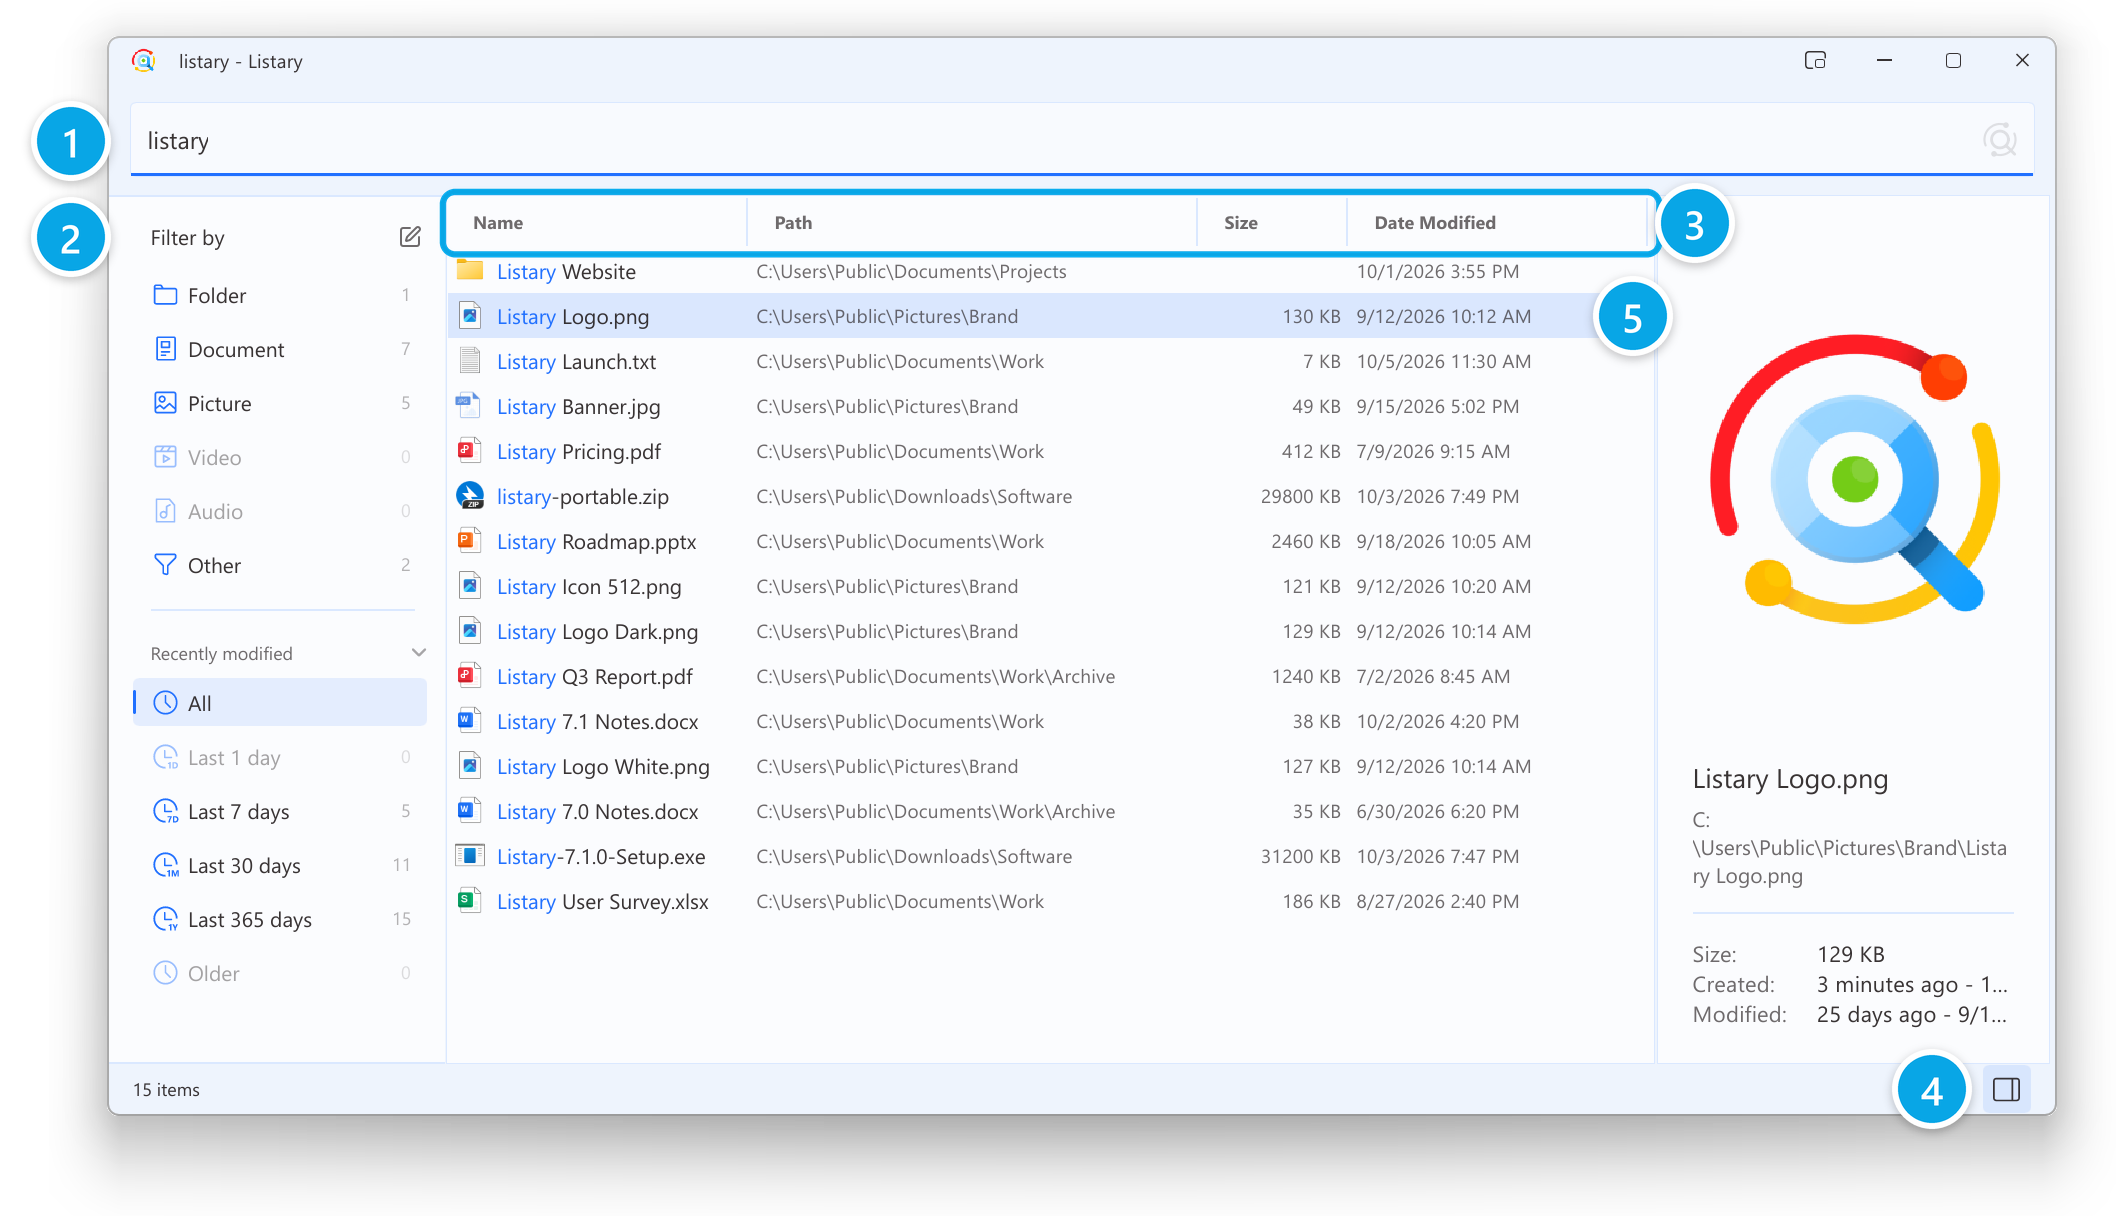Toggle the preview pane icon in status bar
This screenshot has width=2116, height=1216.
(2006, 1089)
